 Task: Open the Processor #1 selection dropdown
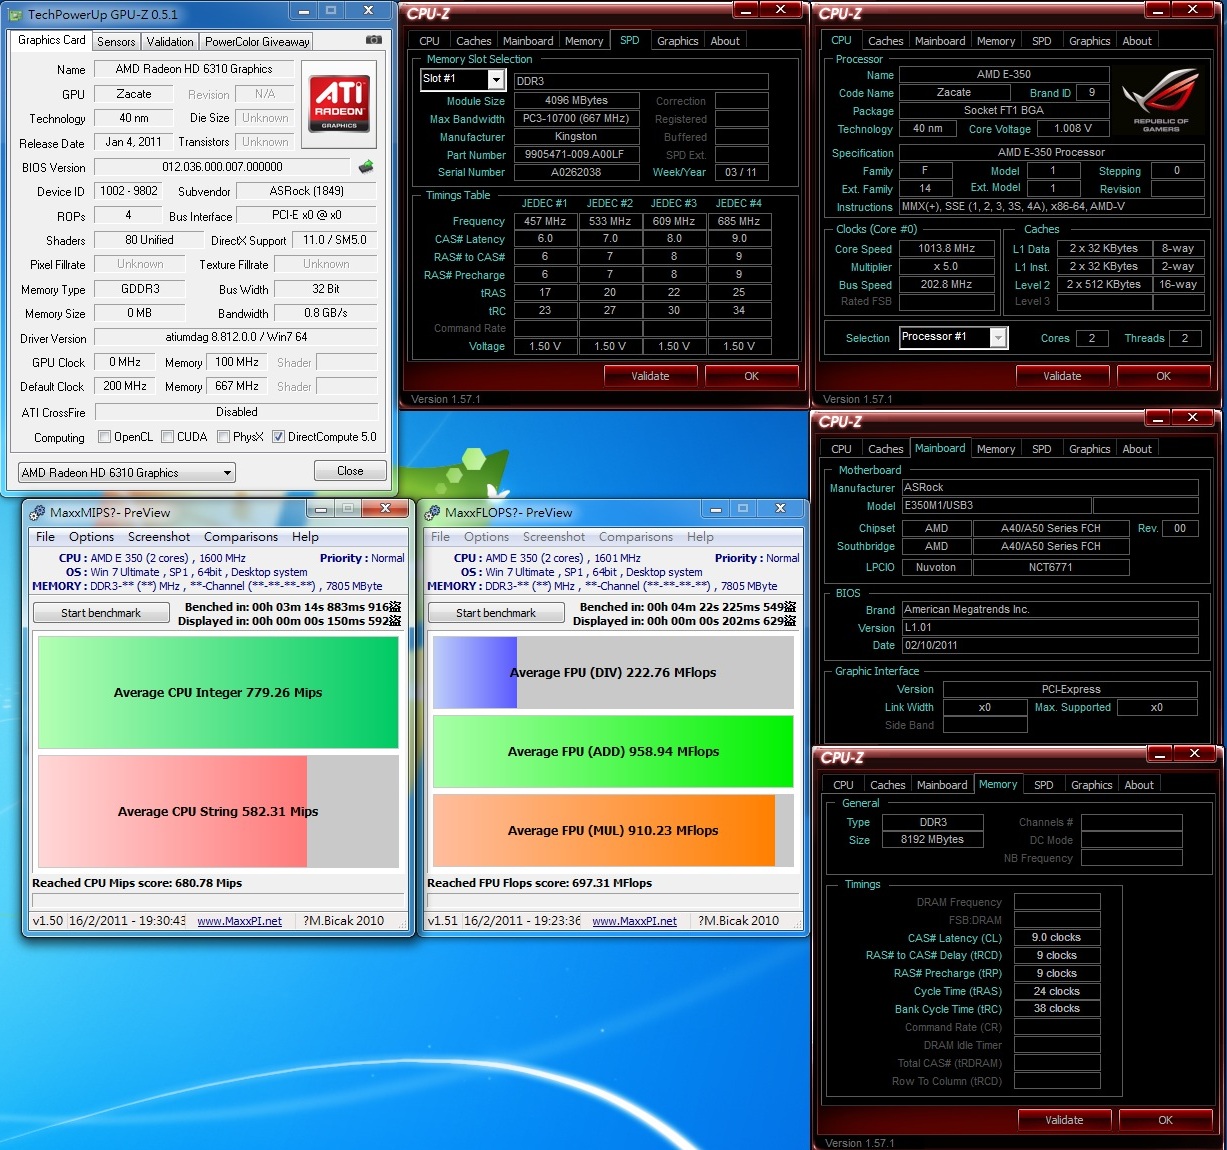(953, 338)
